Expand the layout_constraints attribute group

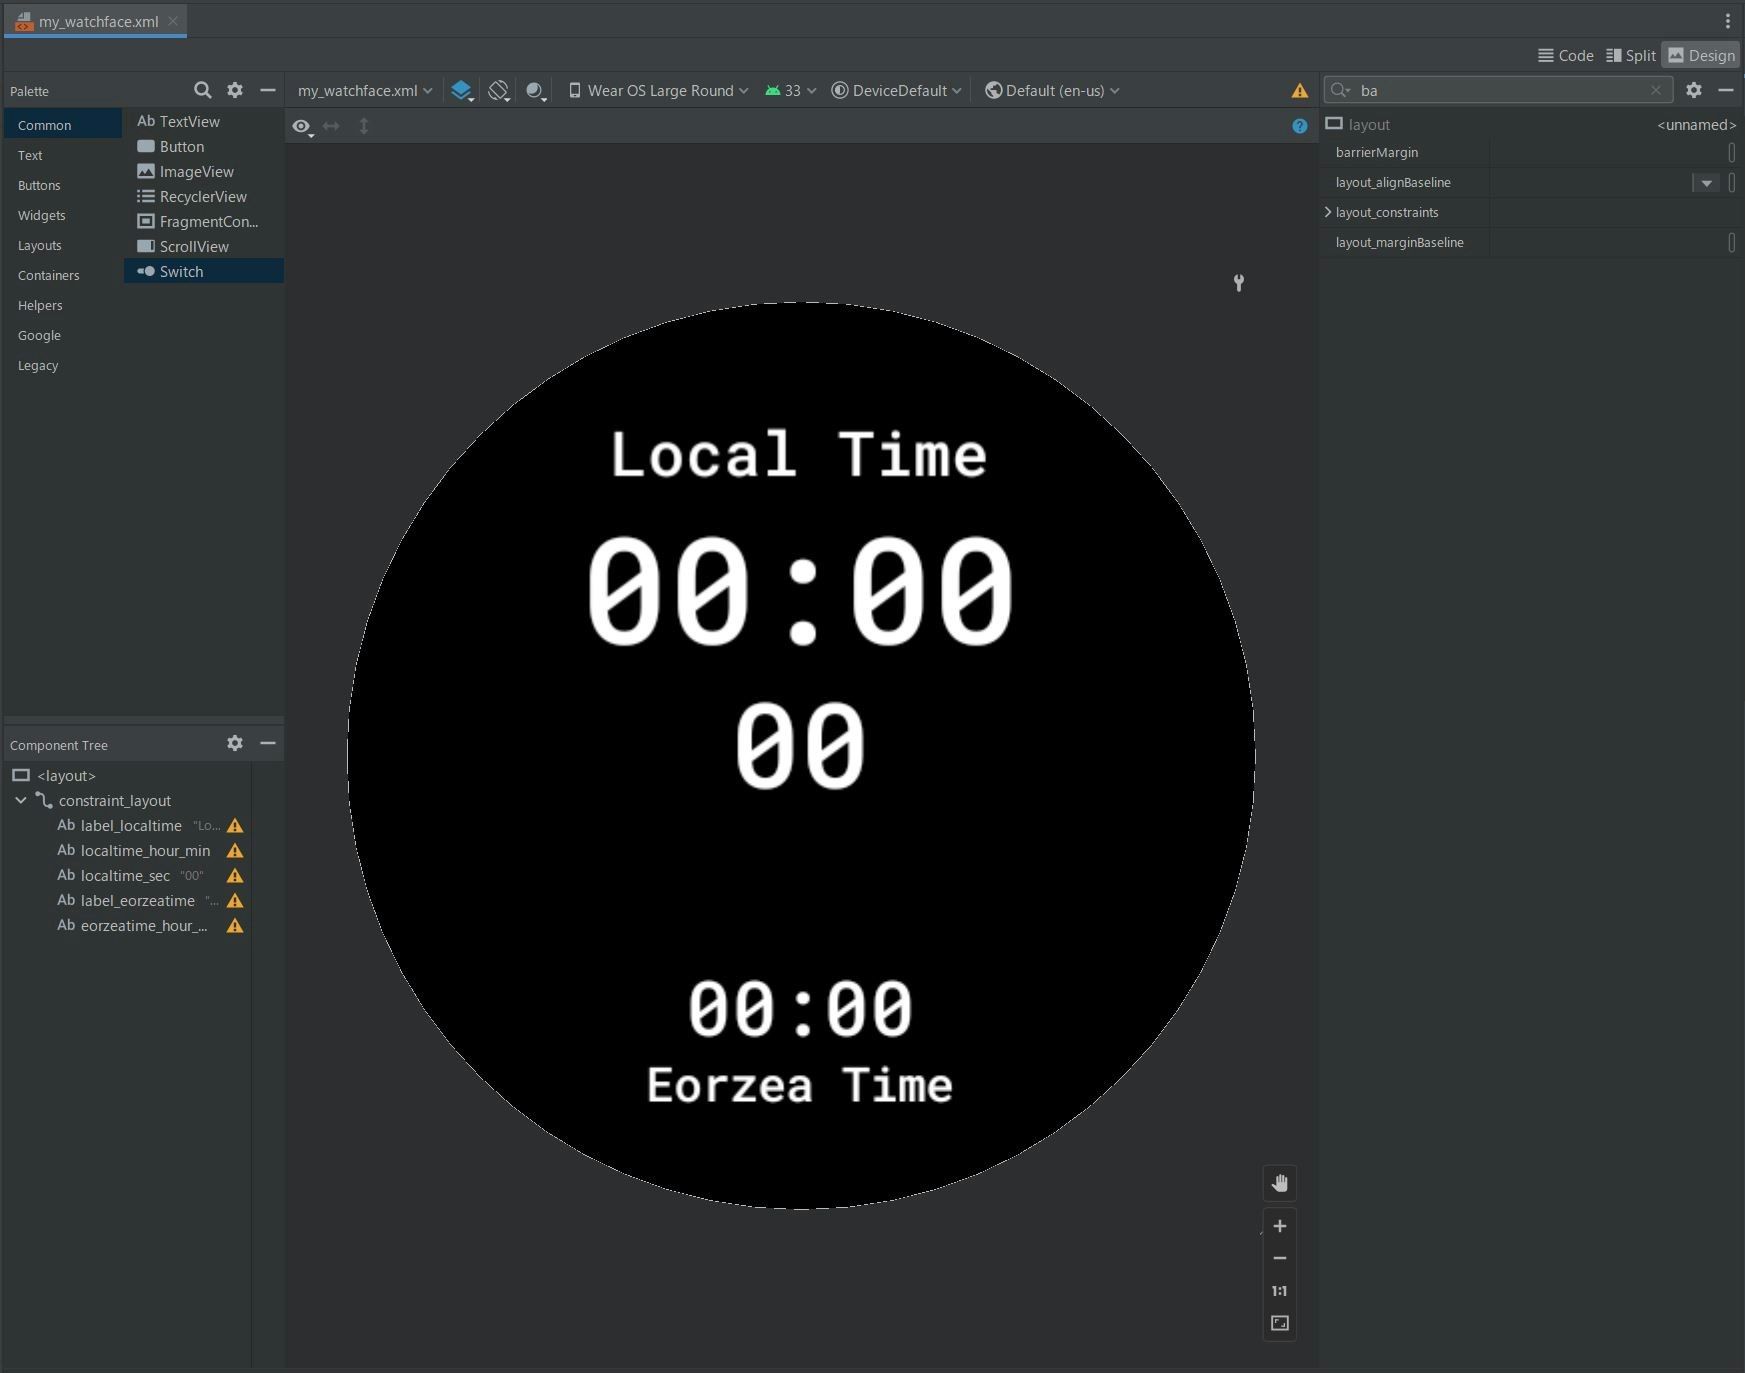[1328, 212]
